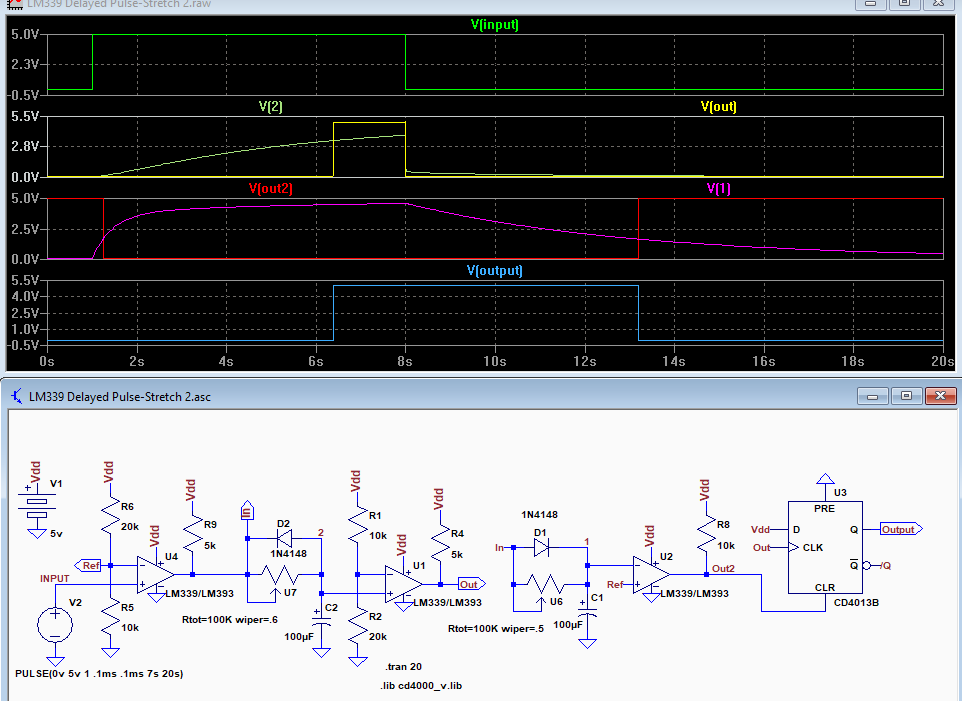Screen dimensions: 962x701
Task: Click the Out port flag after U1
Action: click(472, 584)
